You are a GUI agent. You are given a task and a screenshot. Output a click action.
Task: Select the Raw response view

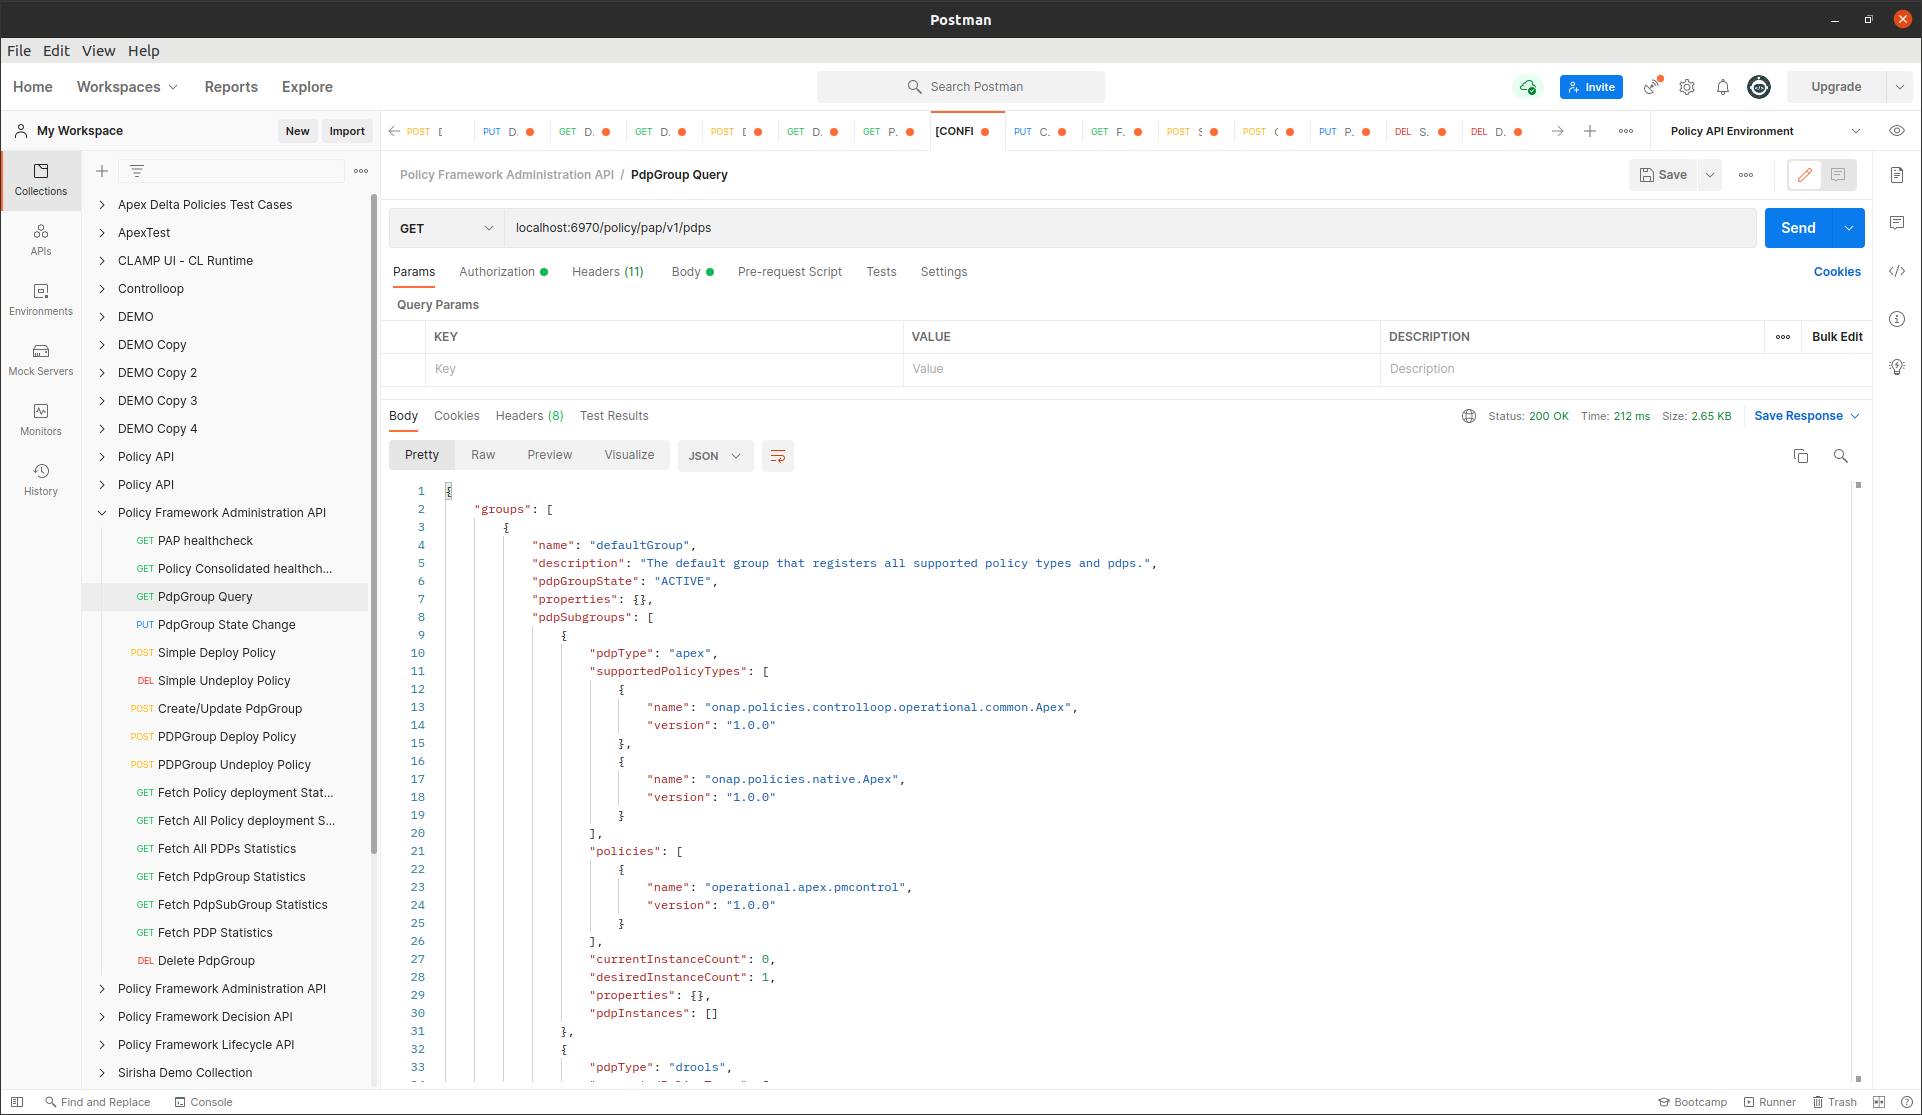tap(483, 455)
